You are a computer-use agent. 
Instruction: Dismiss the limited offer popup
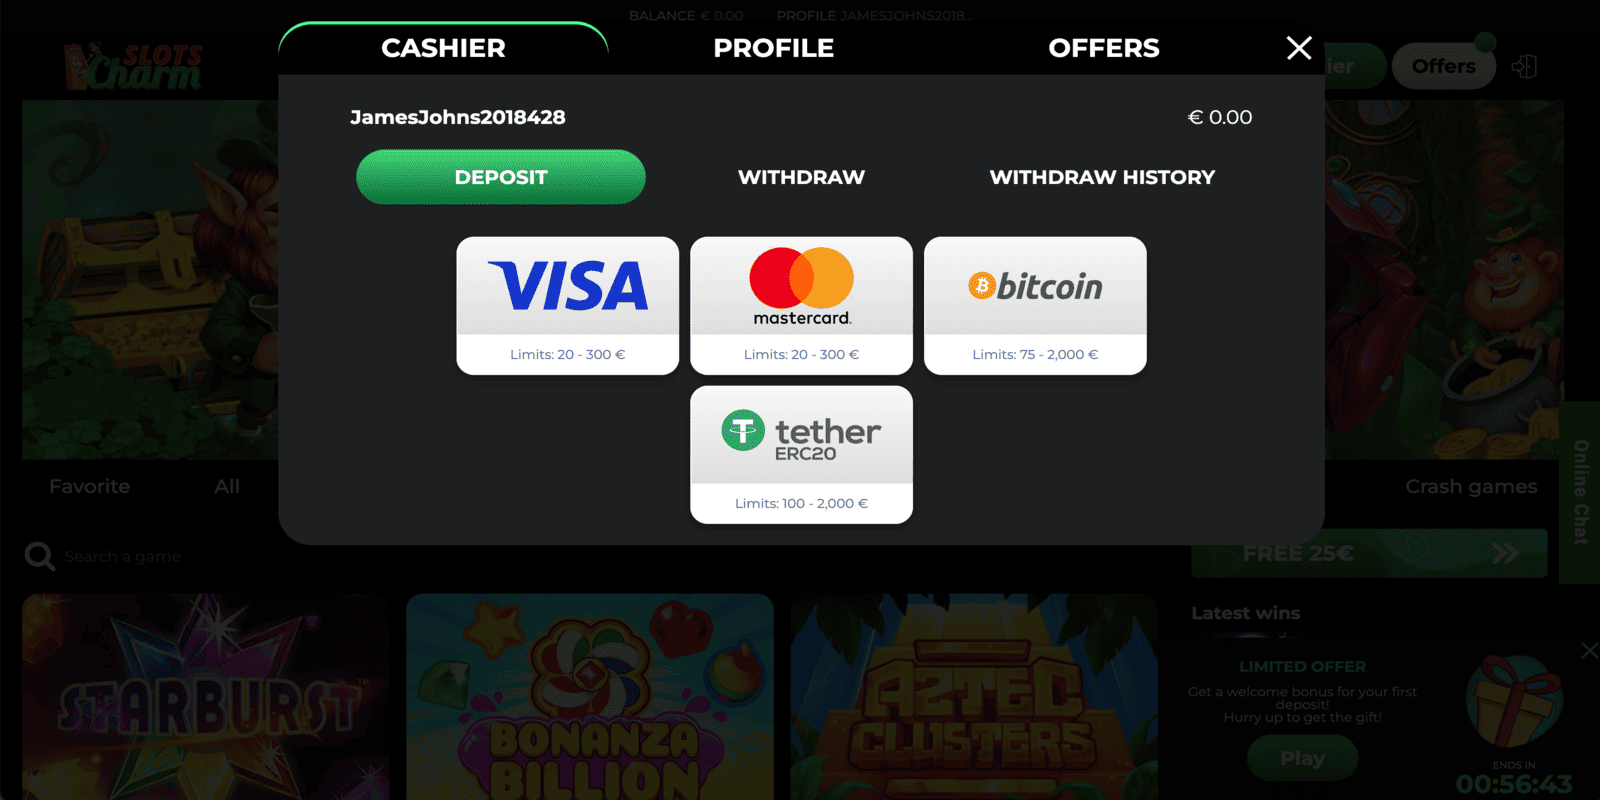pyautogui.click(x=1589, y=651)
